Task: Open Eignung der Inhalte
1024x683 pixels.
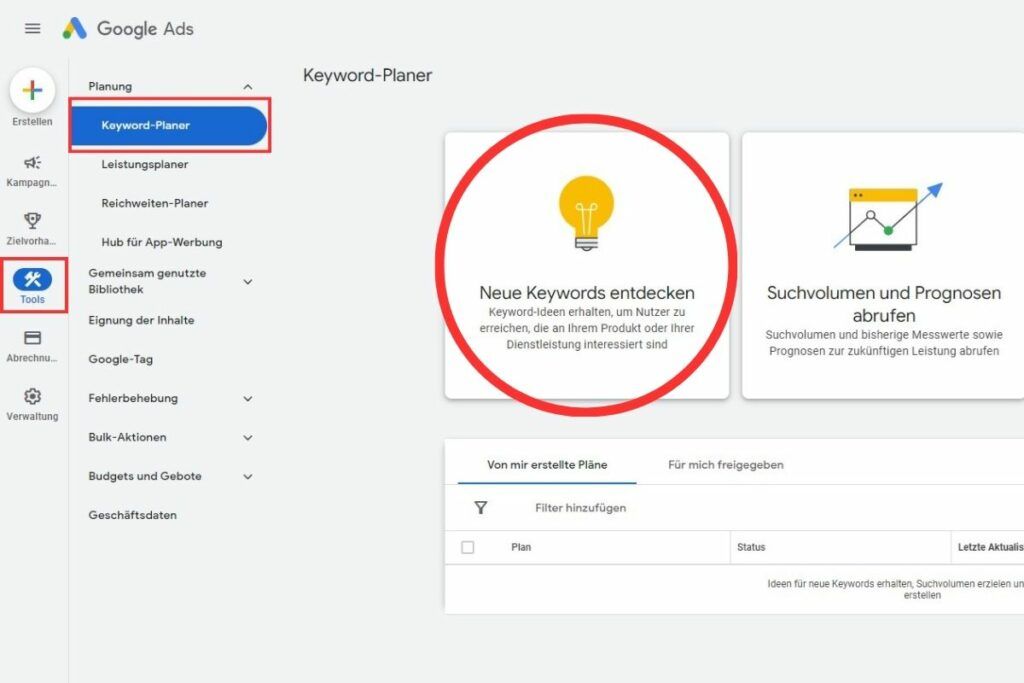Action: (x=141, y=320)
